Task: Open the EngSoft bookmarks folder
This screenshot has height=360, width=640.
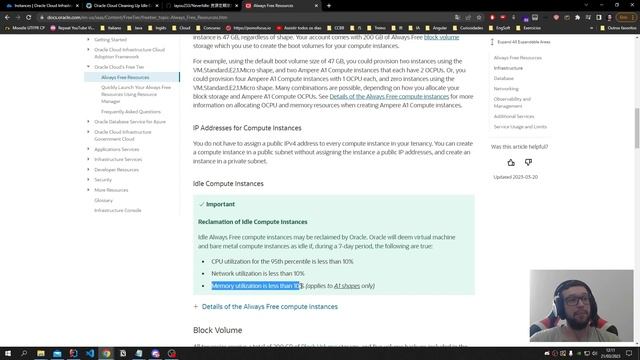Action: (x=499, y=28)
